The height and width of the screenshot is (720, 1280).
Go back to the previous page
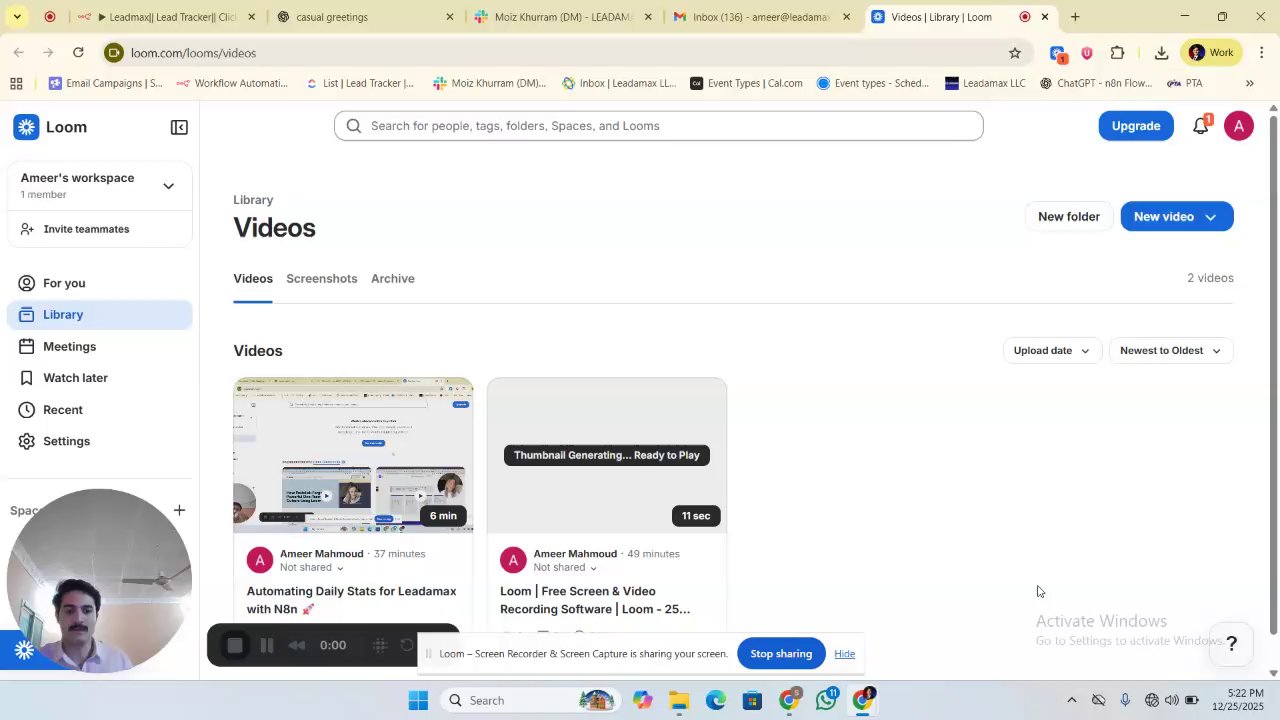(19, 53)
